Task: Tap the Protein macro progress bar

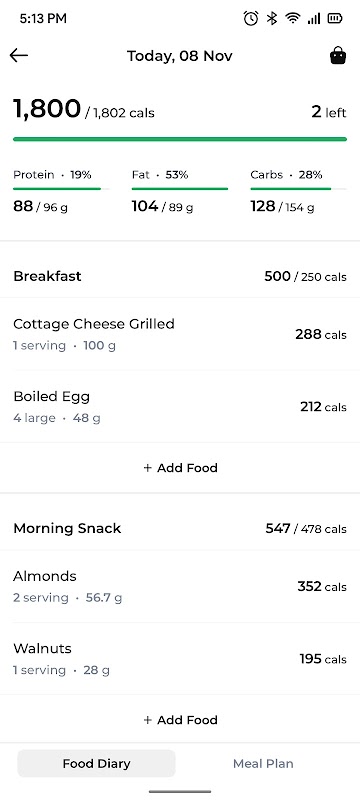Action: point(61,189)
